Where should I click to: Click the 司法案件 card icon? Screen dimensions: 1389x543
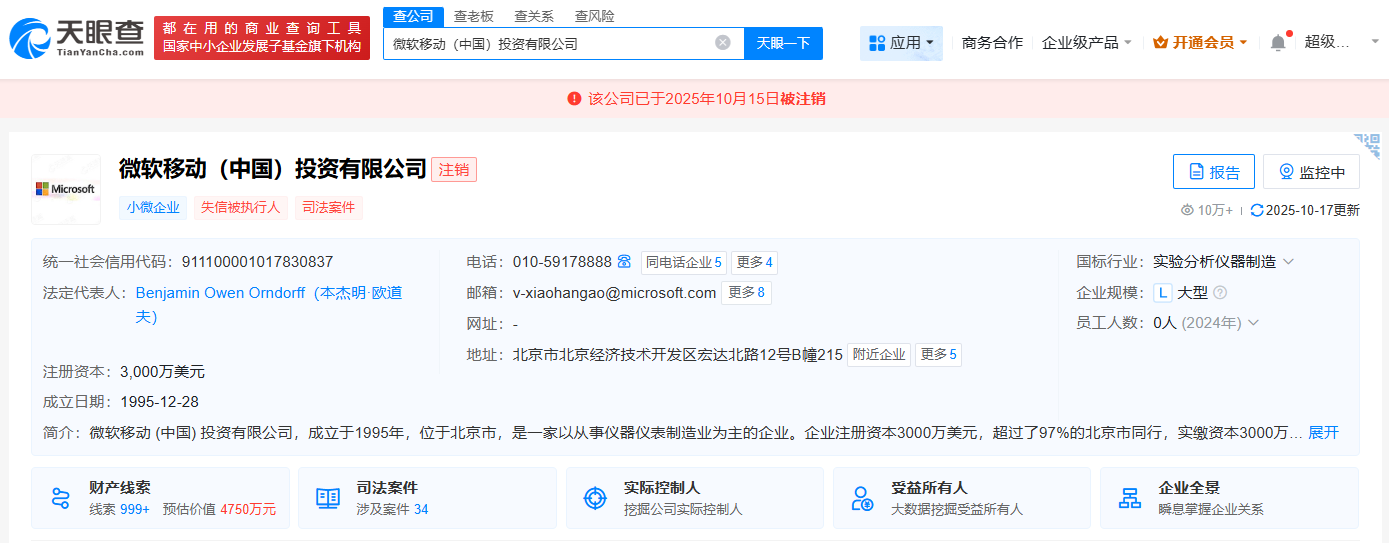tap(328, 498)
